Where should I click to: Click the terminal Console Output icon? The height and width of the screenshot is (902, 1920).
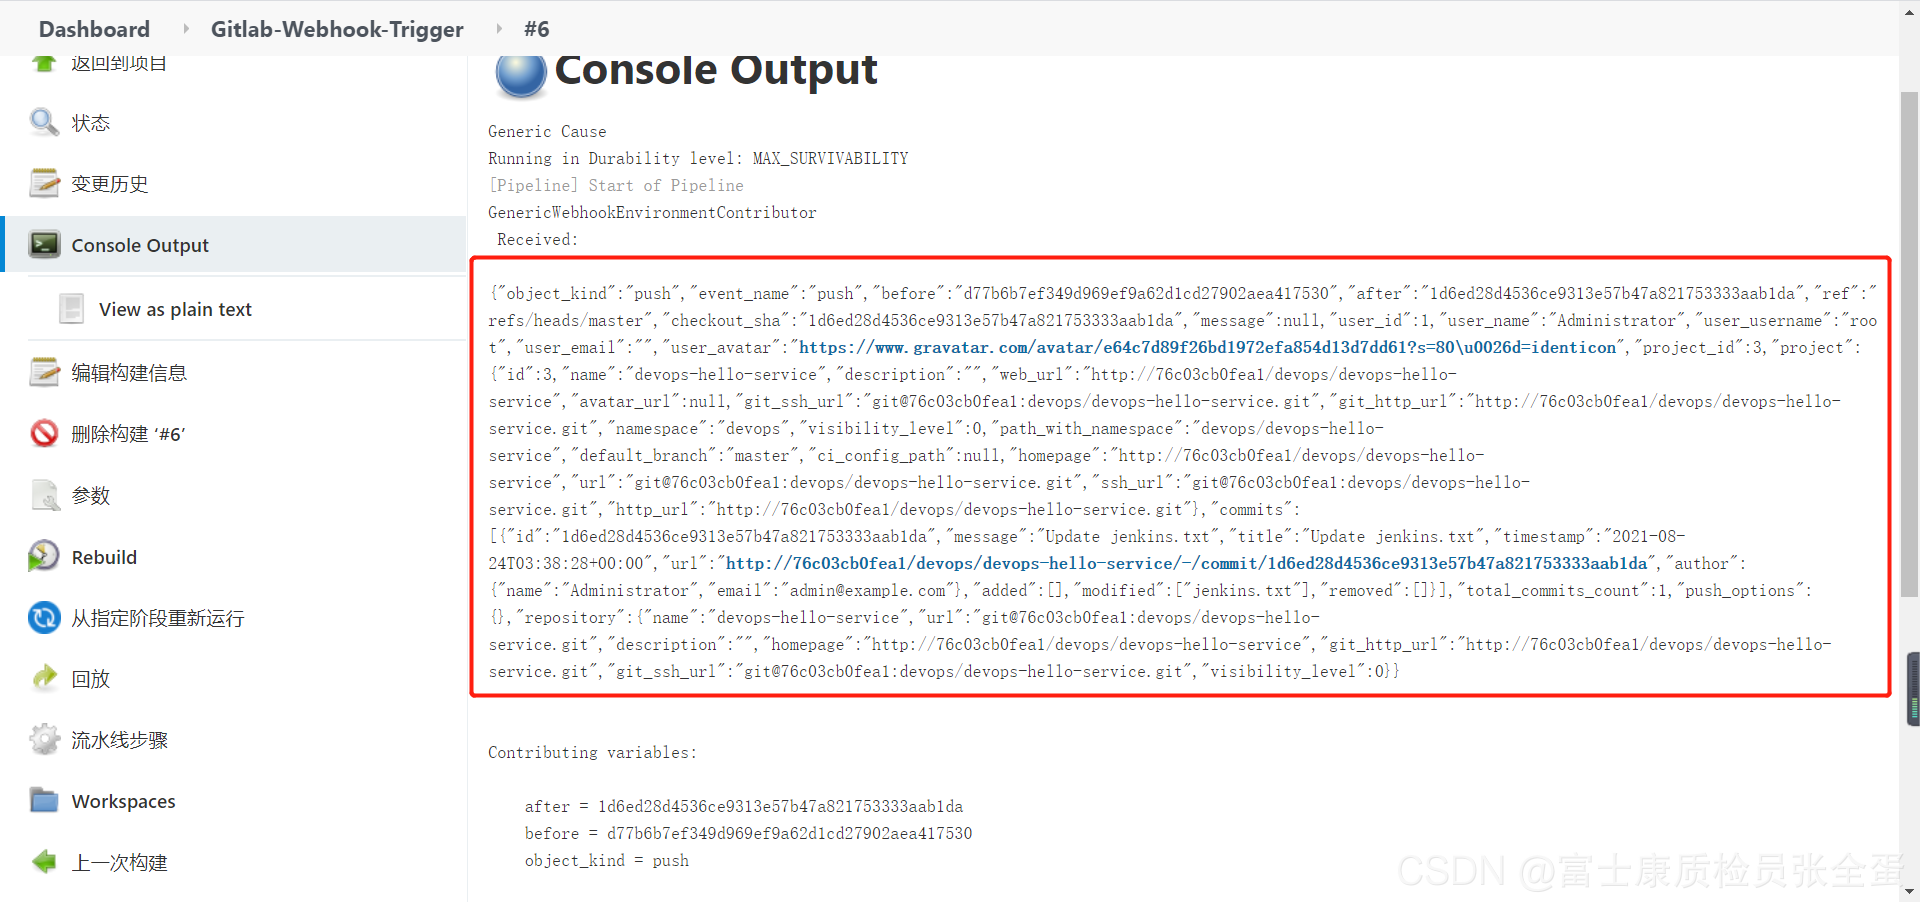tap(44, 245)
